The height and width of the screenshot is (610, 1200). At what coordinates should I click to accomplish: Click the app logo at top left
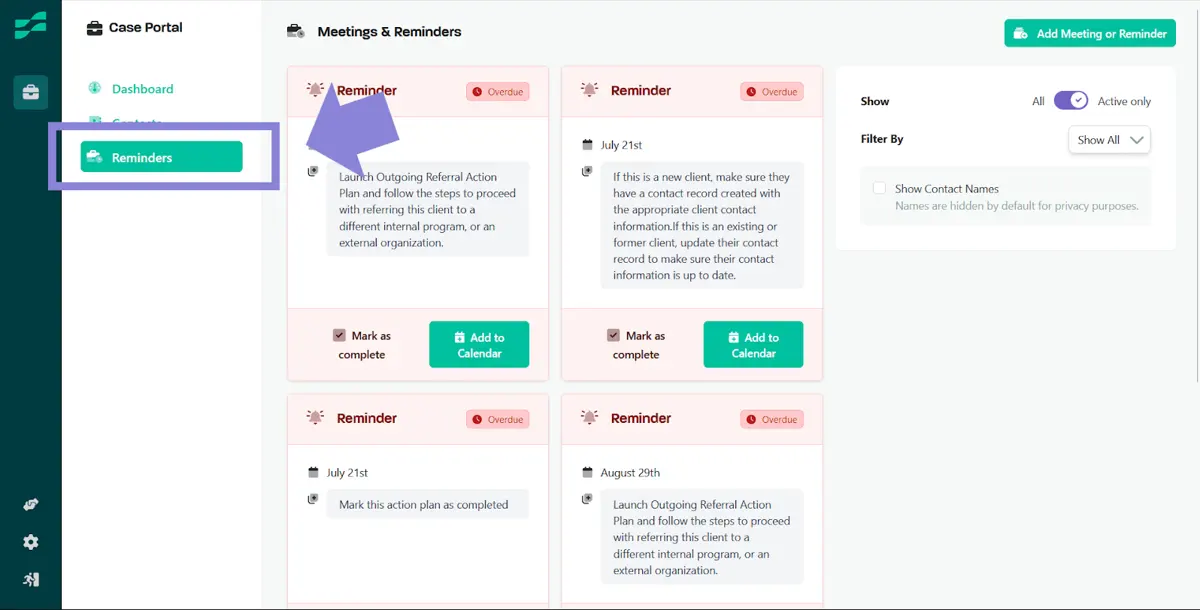click(30, 25)
